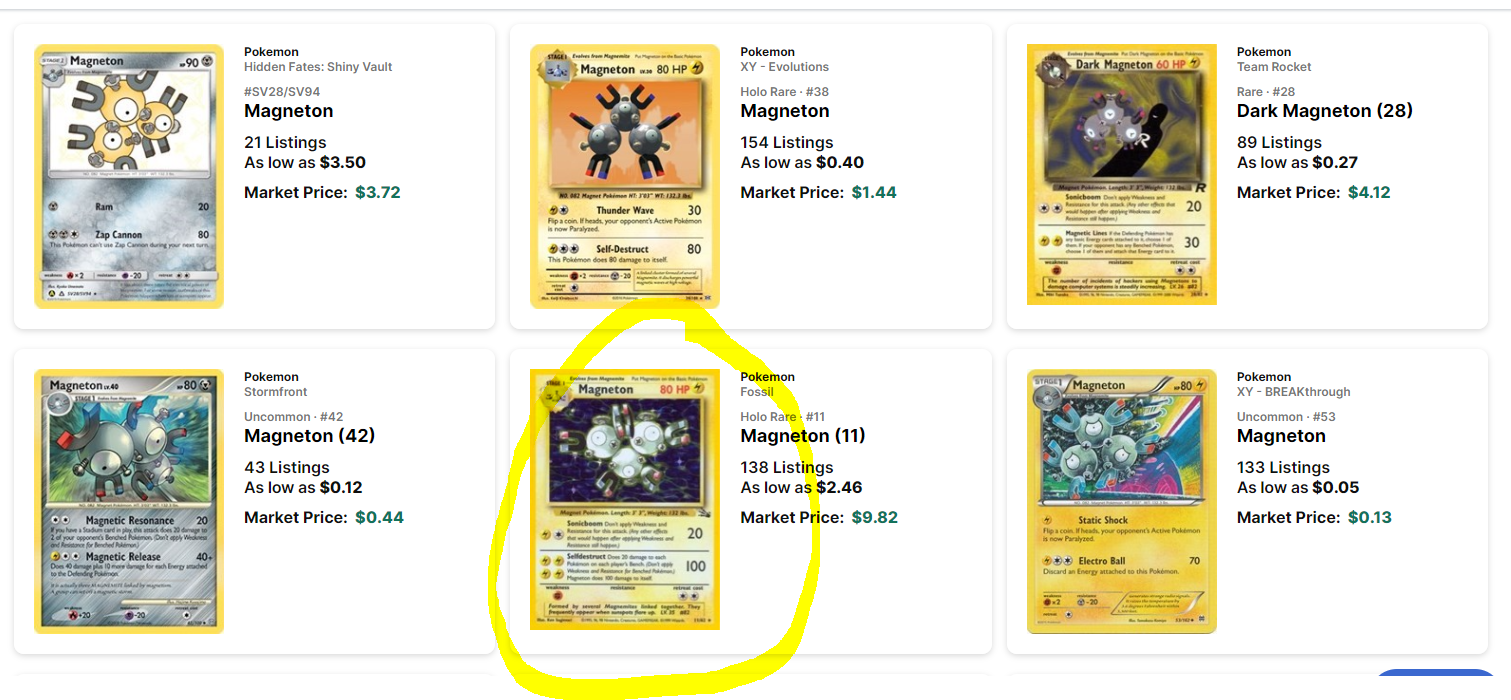
Task: Open the Stormfront Magneton card image
Action: (129, 501)
